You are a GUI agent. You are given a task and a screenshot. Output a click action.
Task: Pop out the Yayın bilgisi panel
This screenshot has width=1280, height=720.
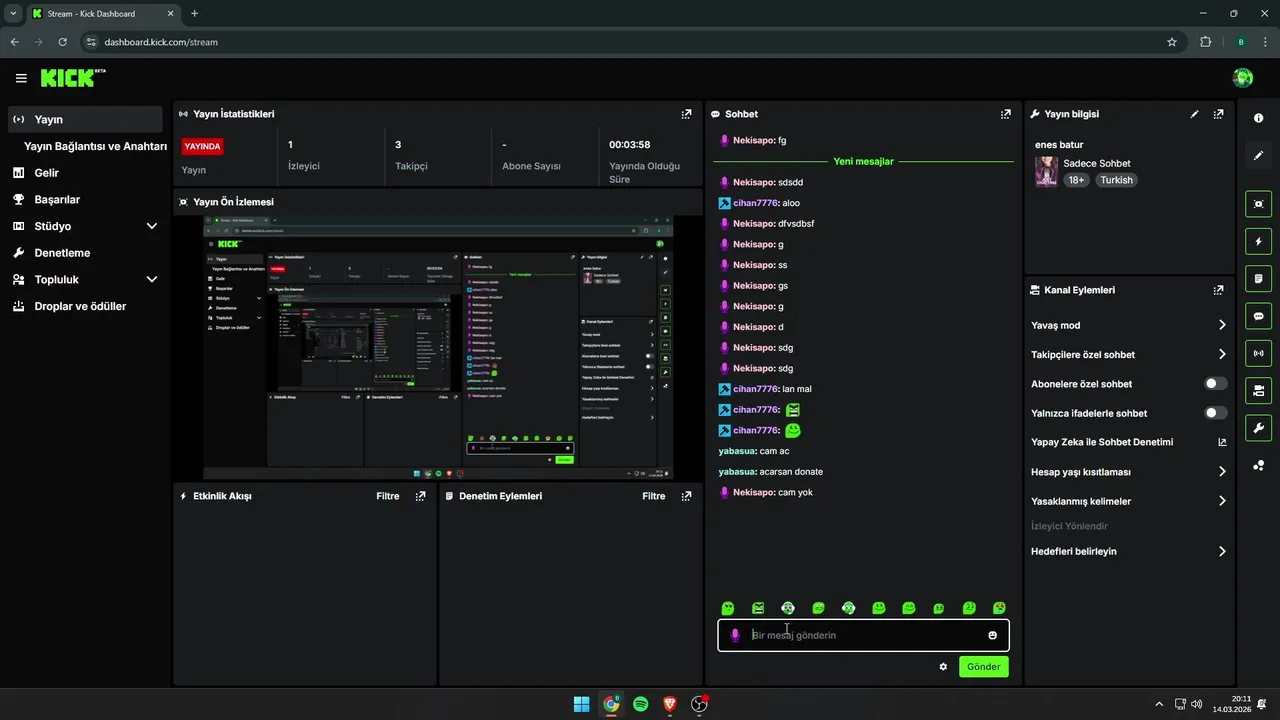(1218, 114)
